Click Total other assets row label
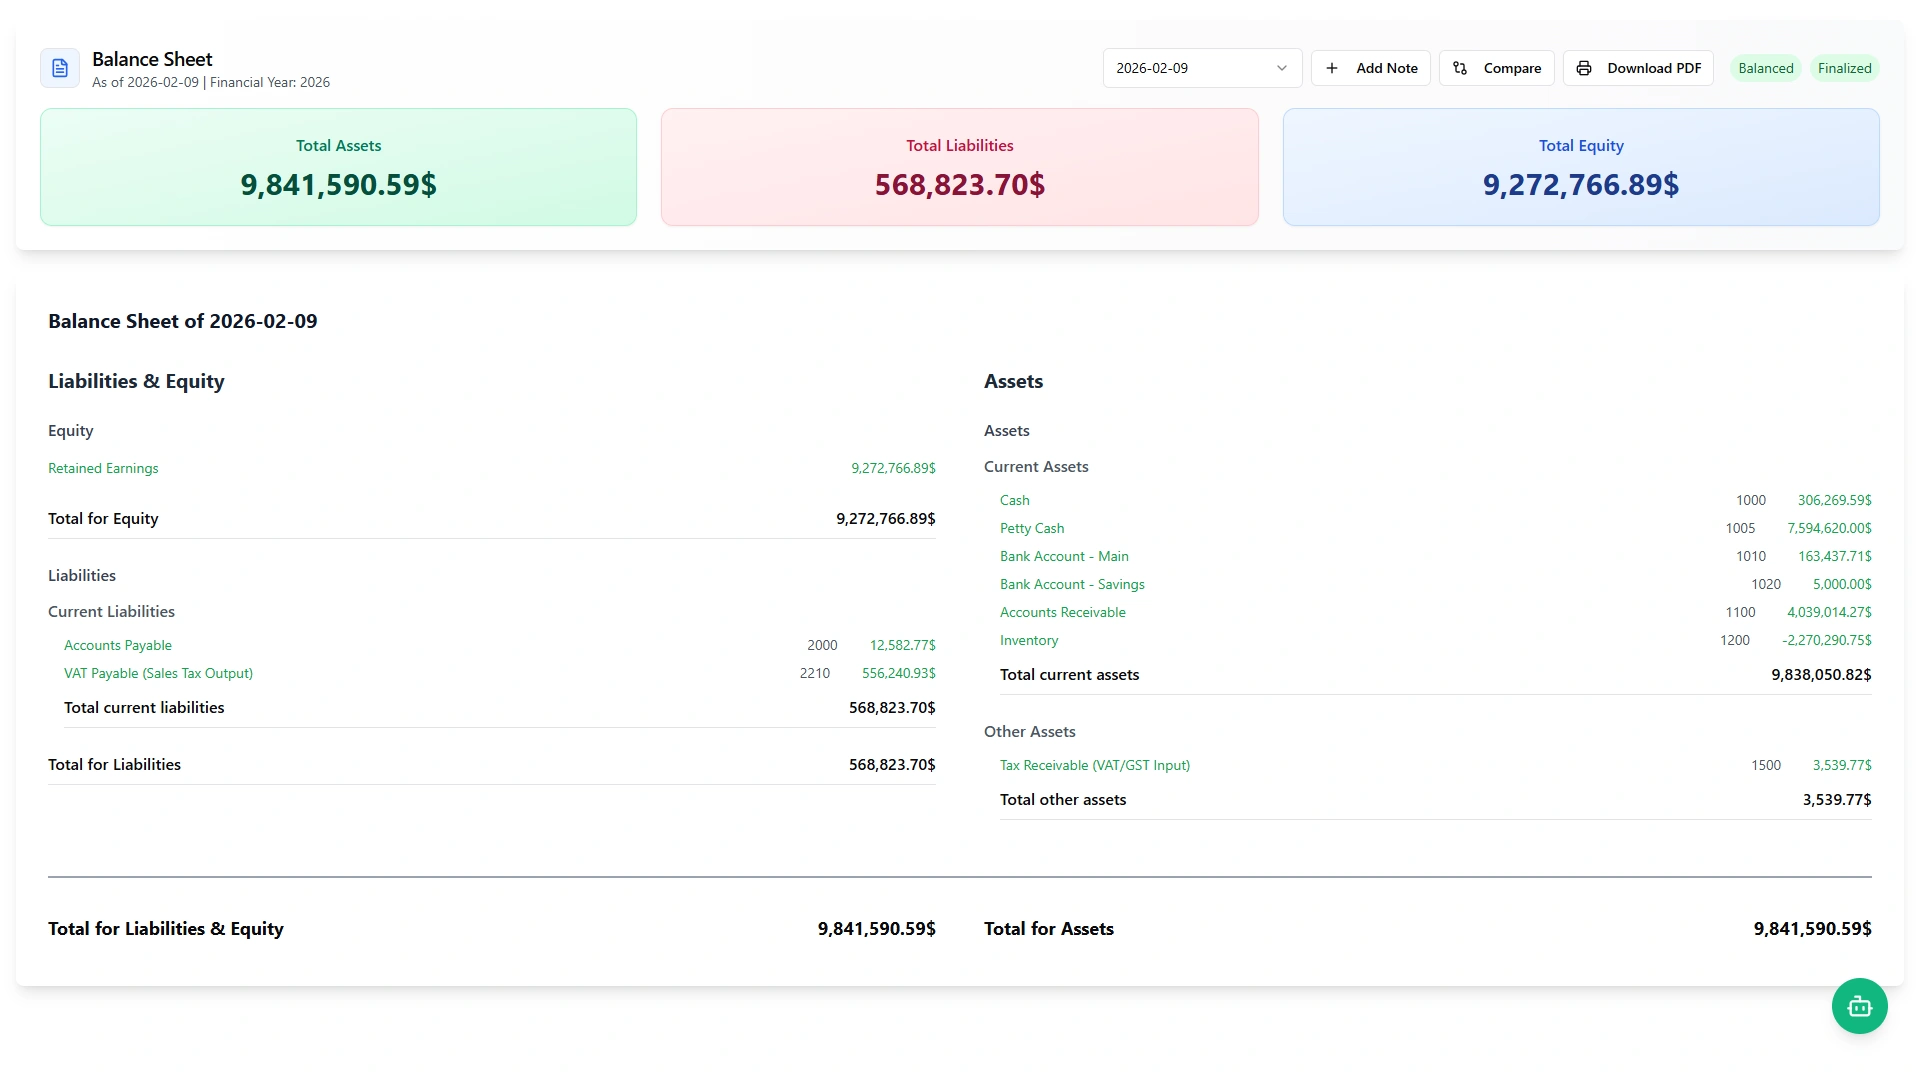 (1063, 799)
